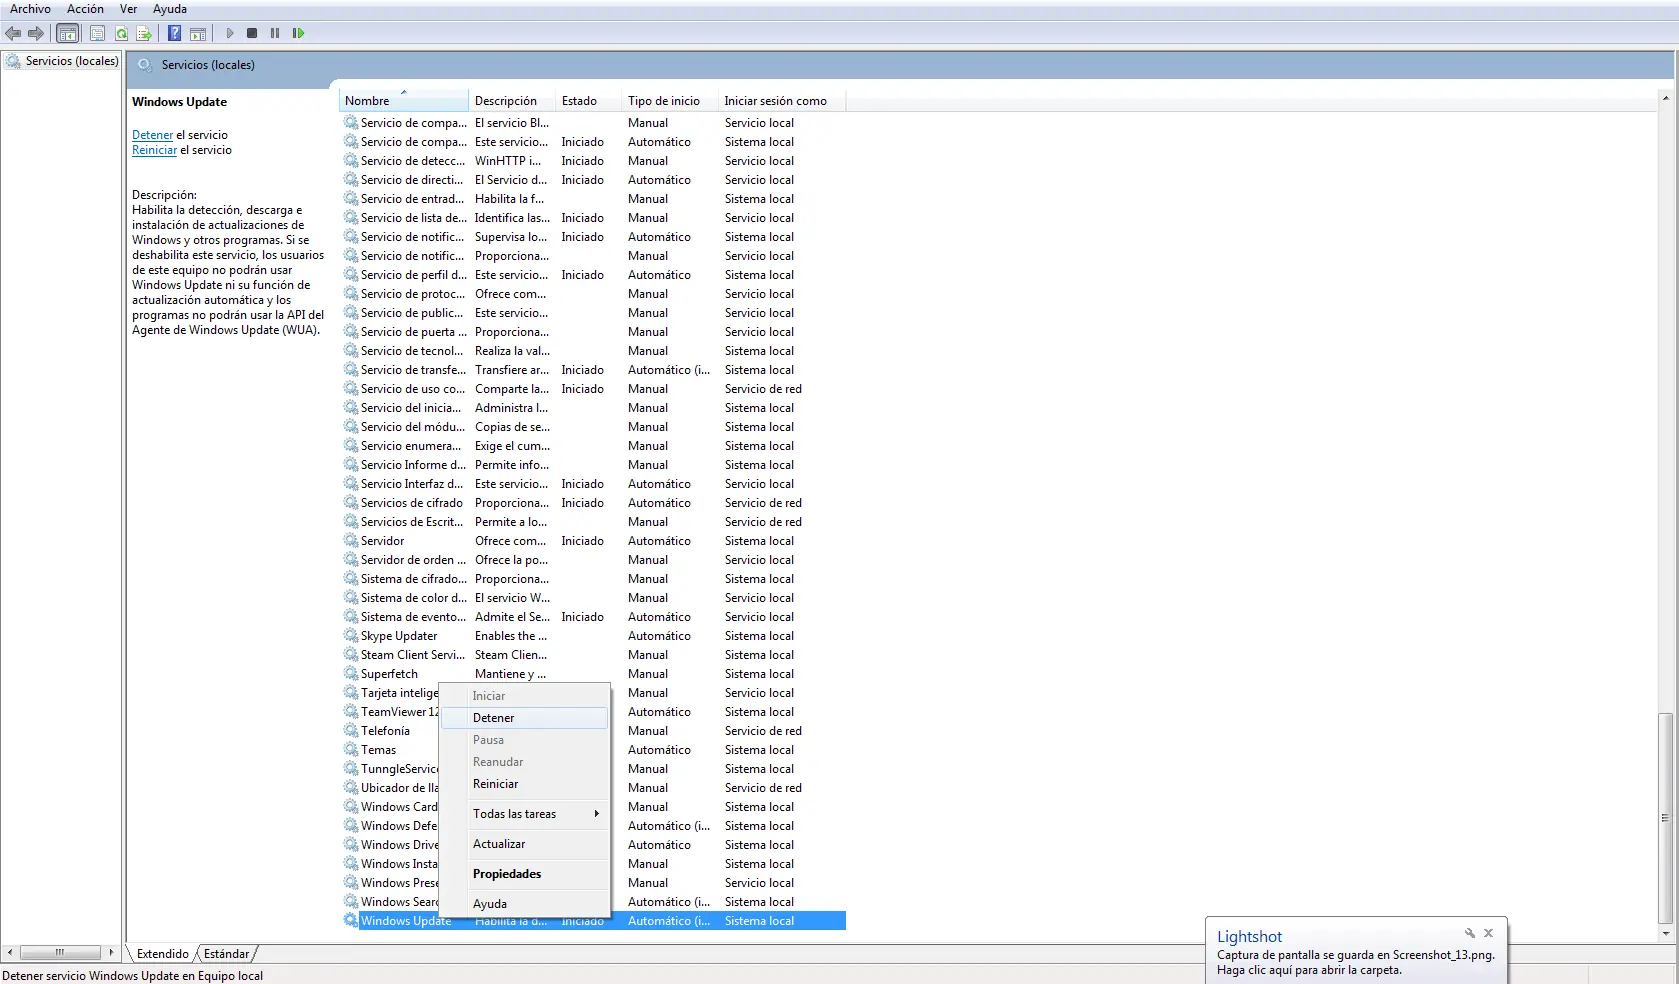The image size is (1679, 984).
Task: Switch to the Estándar tab
Action: [227, 954]
